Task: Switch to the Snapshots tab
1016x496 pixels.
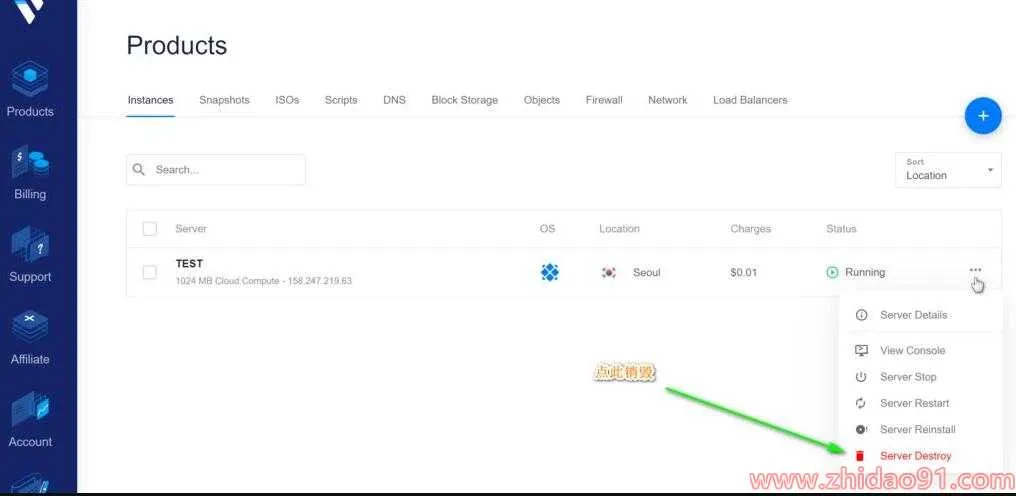Action: coord(224,100)
